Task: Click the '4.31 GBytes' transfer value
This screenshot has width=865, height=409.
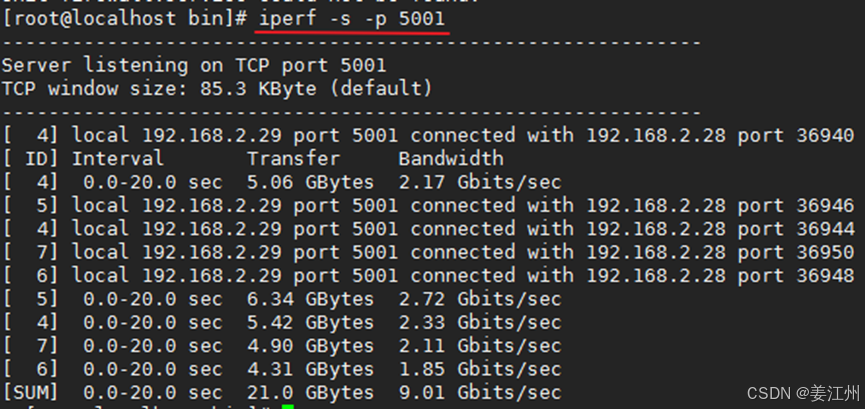Action: click(310, 369)
